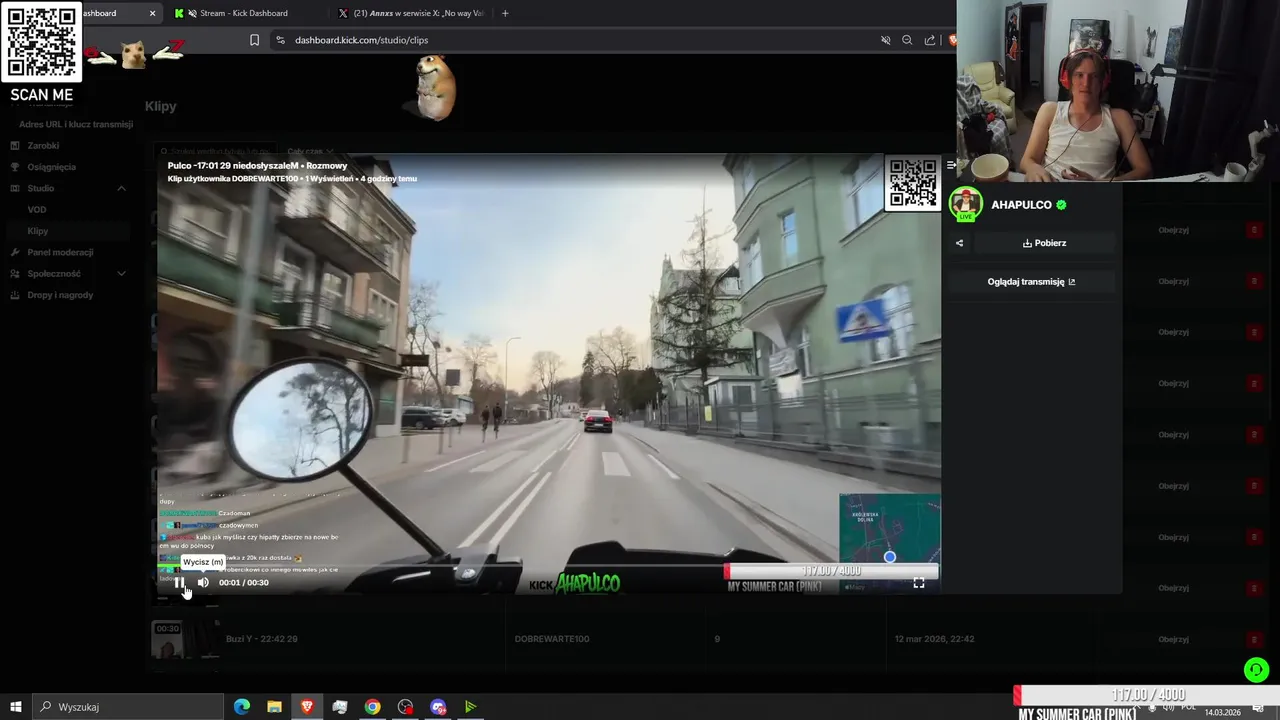Open the green support chat bubble
The width and height of the screenshot is (1280, 720).
(x=1256, y=670)
